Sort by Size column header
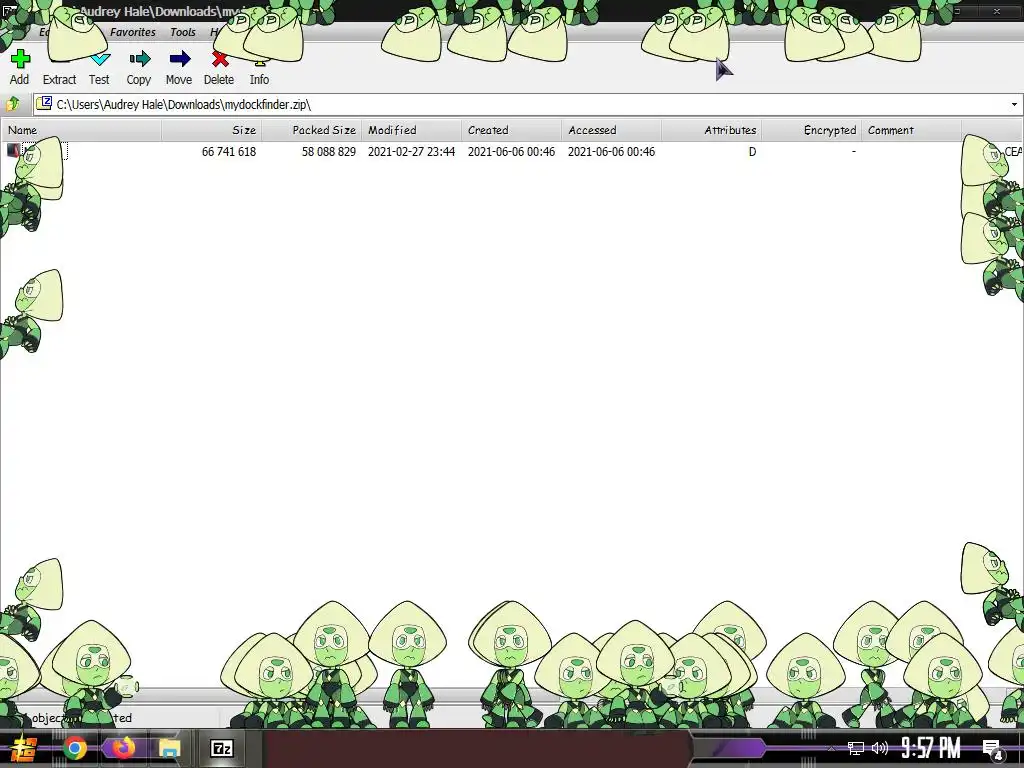Image resolution: width=1024 pixels, height=768 pixels. pos(212,130)
